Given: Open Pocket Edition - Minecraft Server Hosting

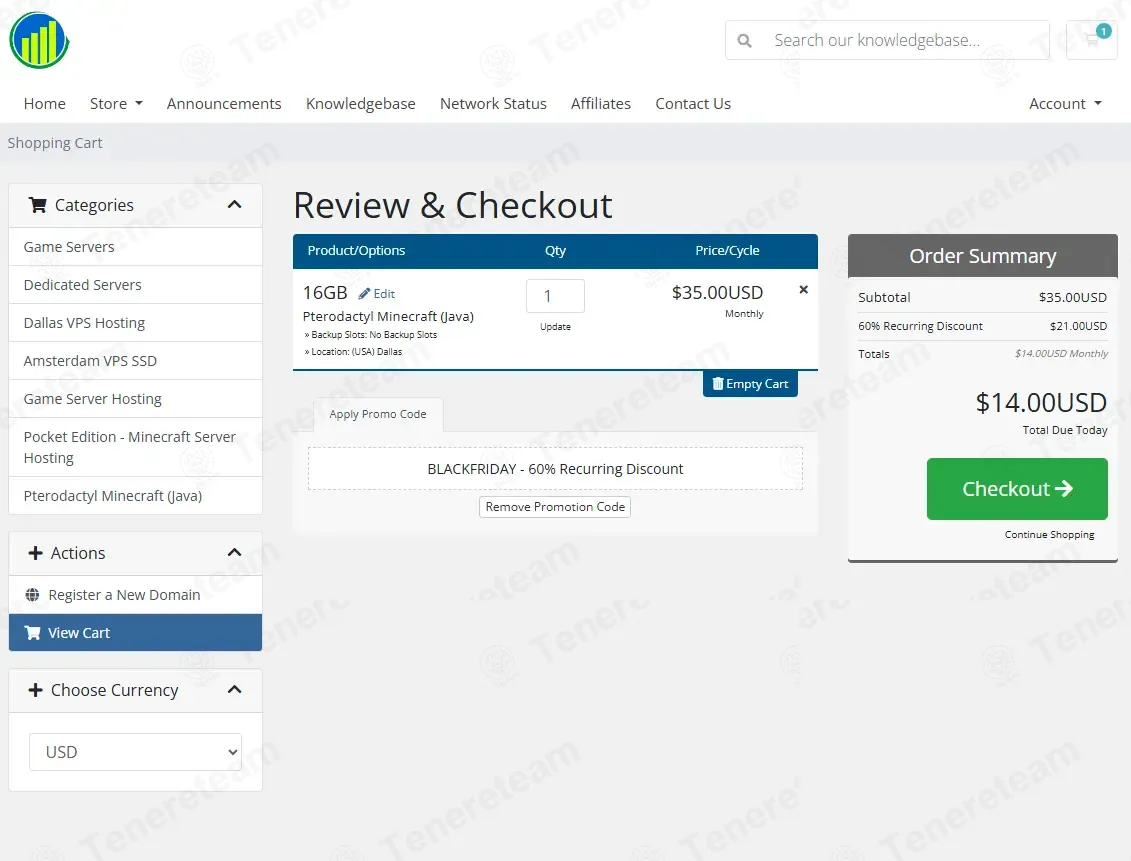Looking at the screenshot, I should [136, 447].
